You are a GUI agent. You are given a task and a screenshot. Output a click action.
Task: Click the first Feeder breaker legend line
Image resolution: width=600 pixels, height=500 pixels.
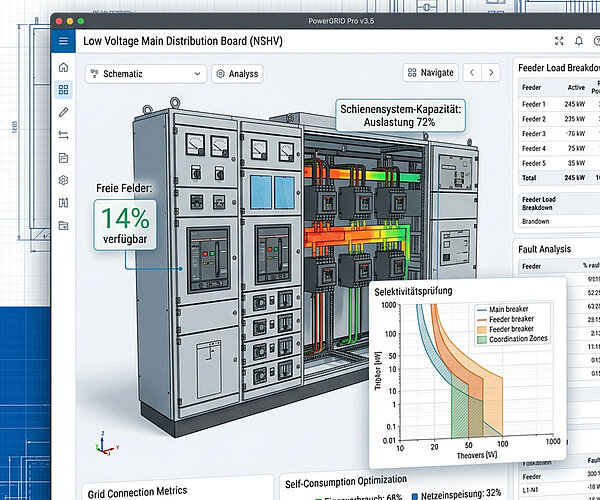click(482, 319)
